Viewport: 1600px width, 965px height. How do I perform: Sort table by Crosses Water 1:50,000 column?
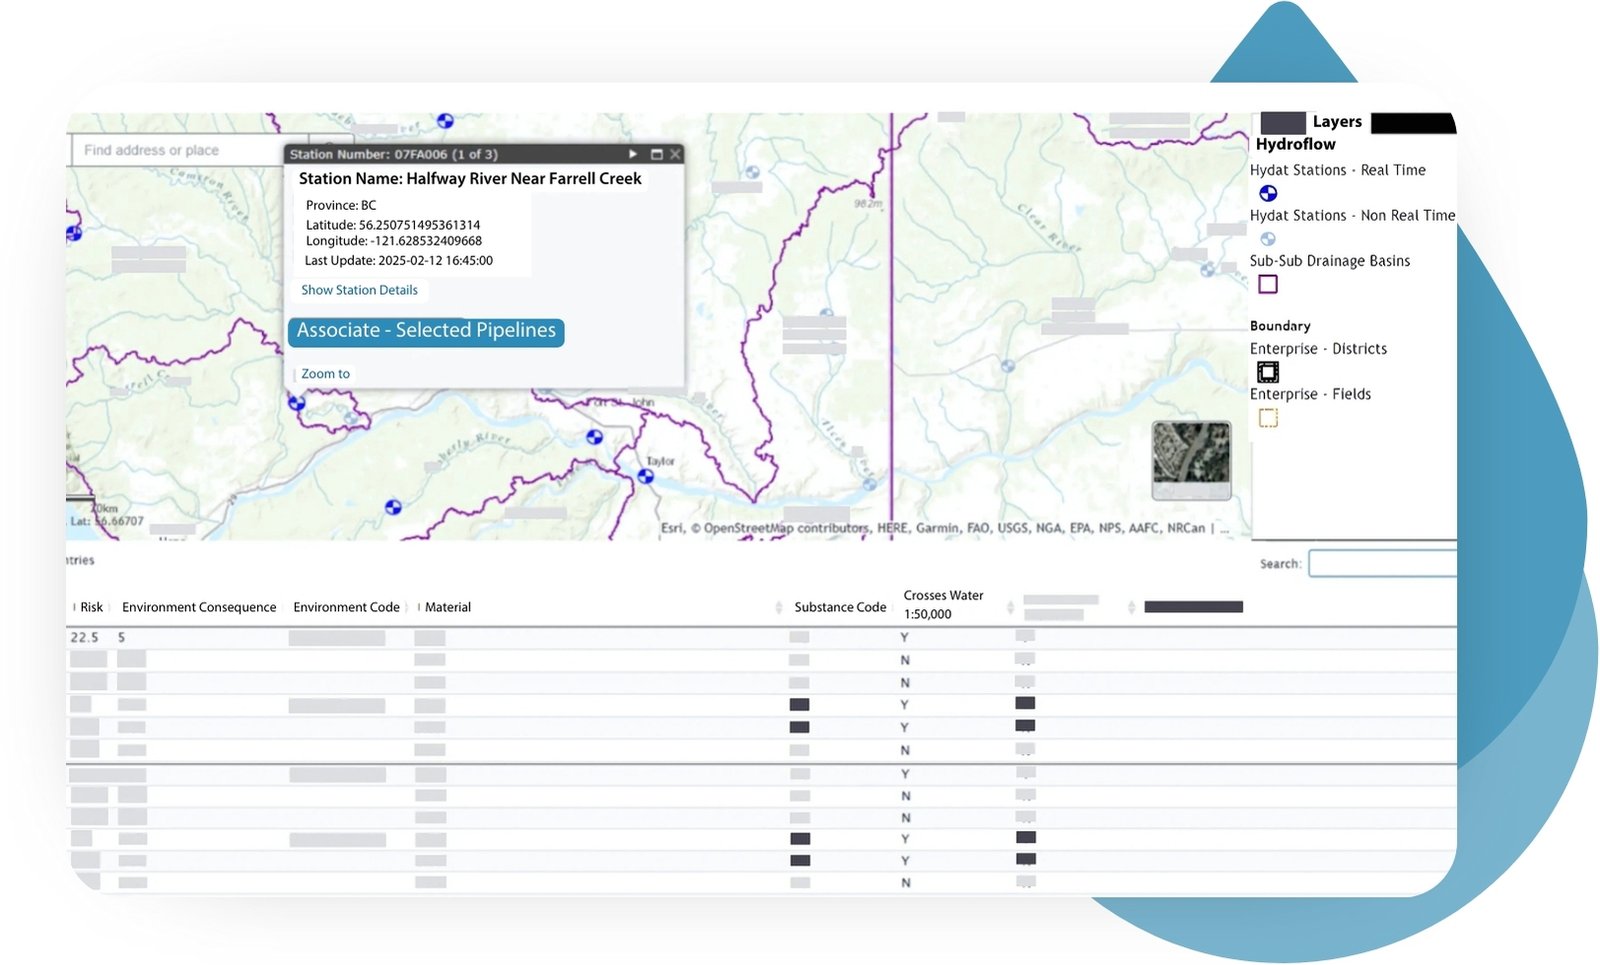[943, 604]
